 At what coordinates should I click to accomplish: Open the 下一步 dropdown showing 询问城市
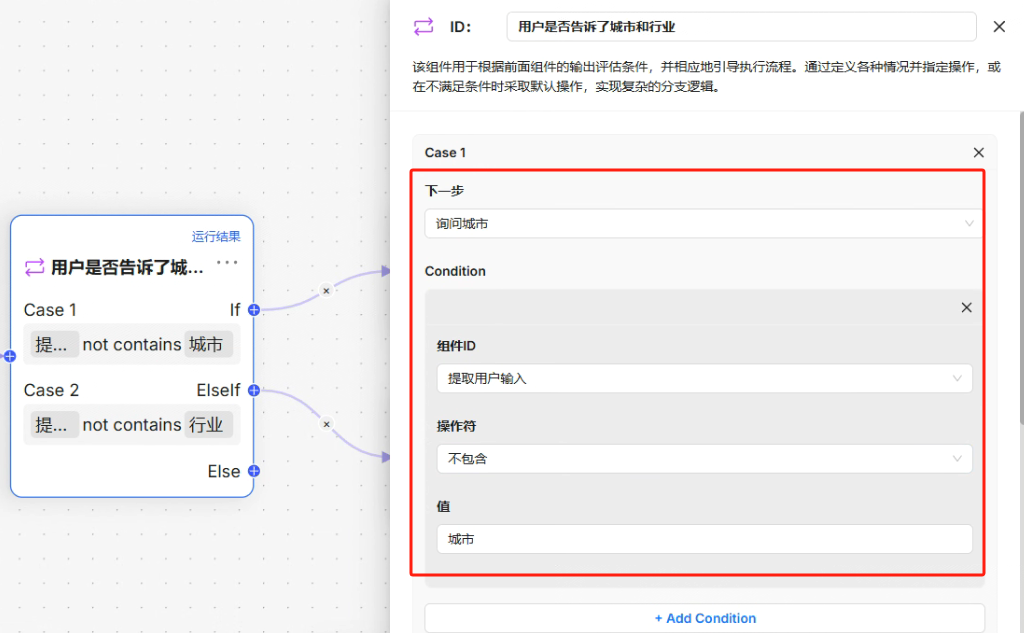point(703,224)
